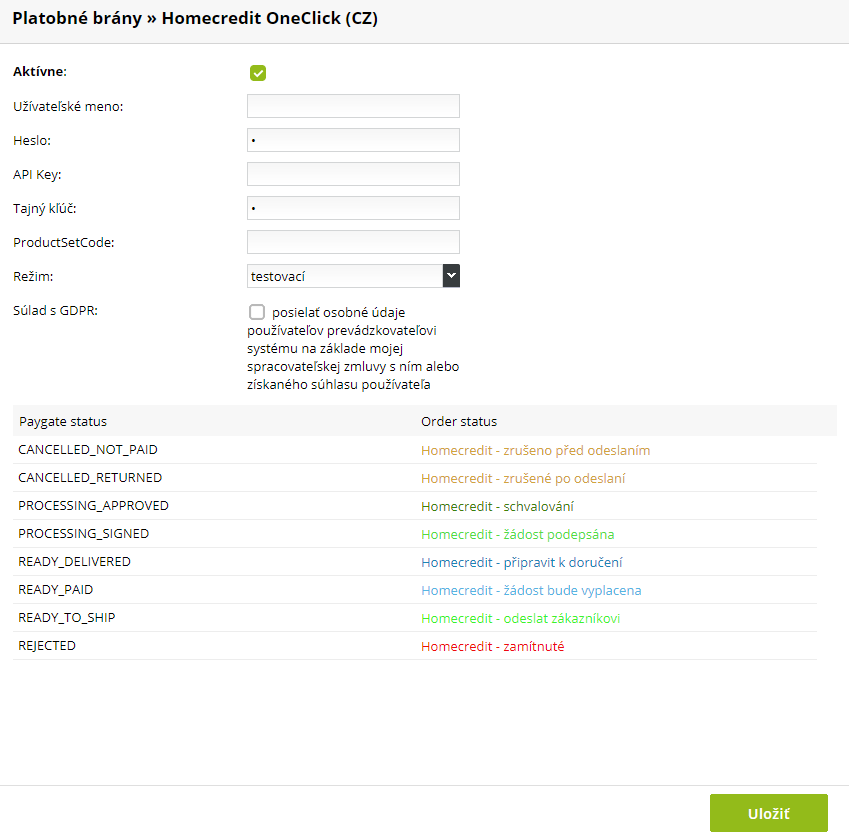849x836 pixels.
Task: Focus the API Key input field
Action: (x=353, y=174)
